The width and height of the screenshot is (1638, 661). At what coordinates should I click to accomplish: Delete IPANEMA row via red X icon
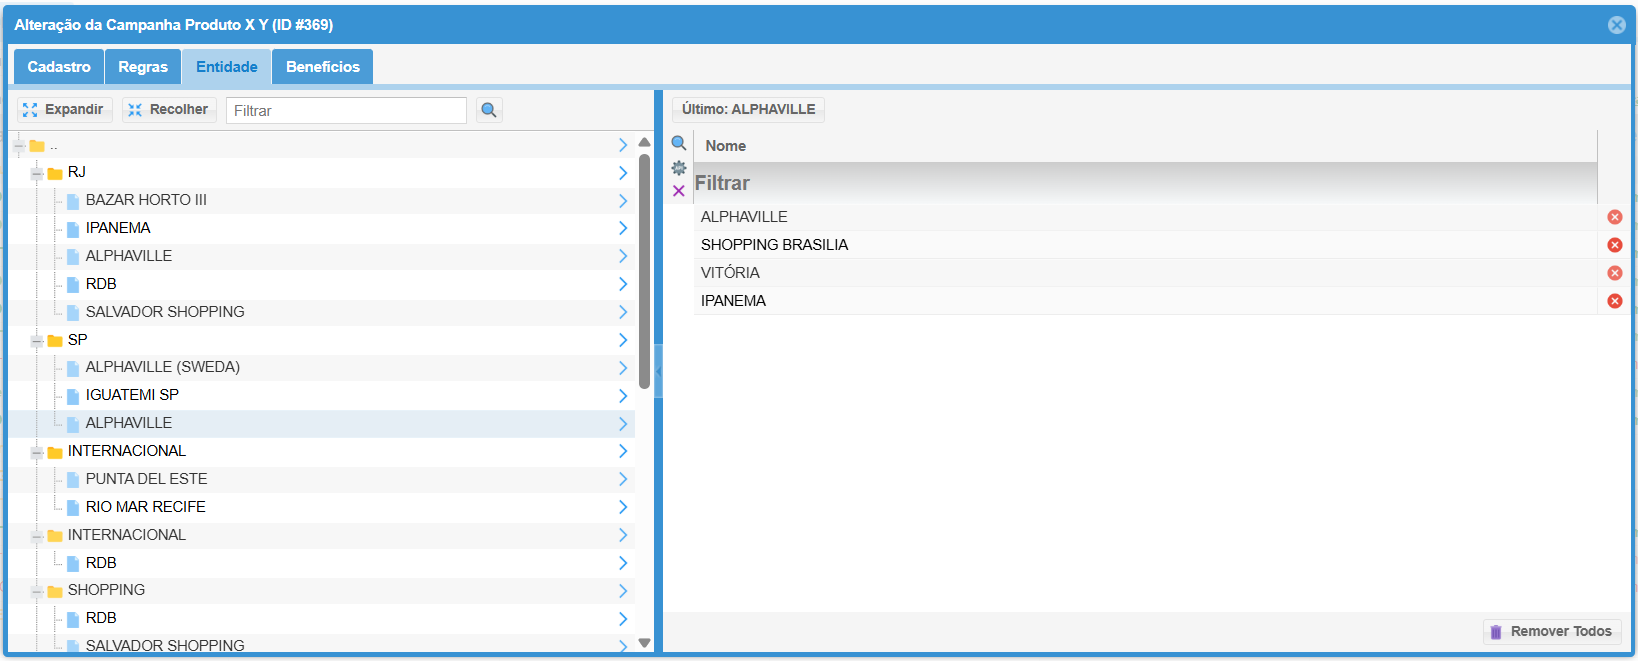tap(1614, 301)
